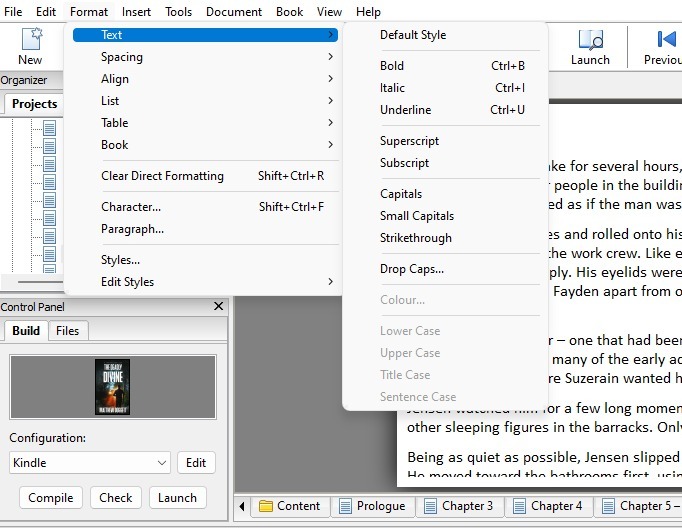The width and height of the screenshot is (682, 528).
Task: Switch to the Chapter 5 tab
Action: tap(639, 506)
